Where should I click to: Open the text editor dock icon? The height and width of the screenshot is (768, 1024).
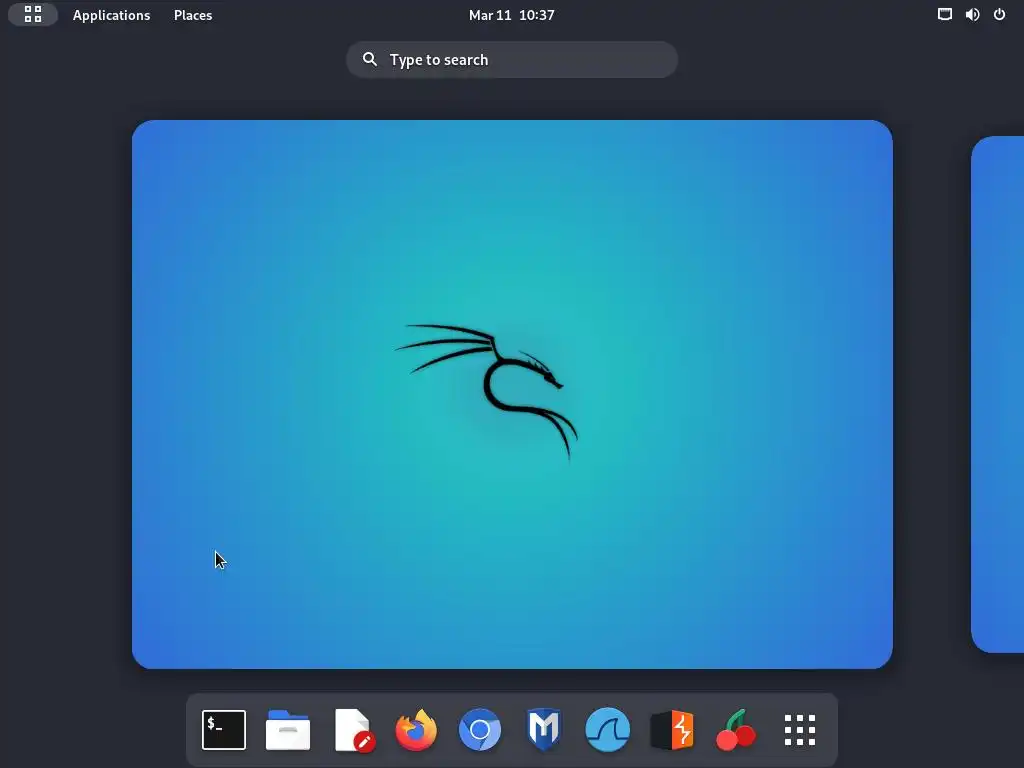[x=353, y=729]
